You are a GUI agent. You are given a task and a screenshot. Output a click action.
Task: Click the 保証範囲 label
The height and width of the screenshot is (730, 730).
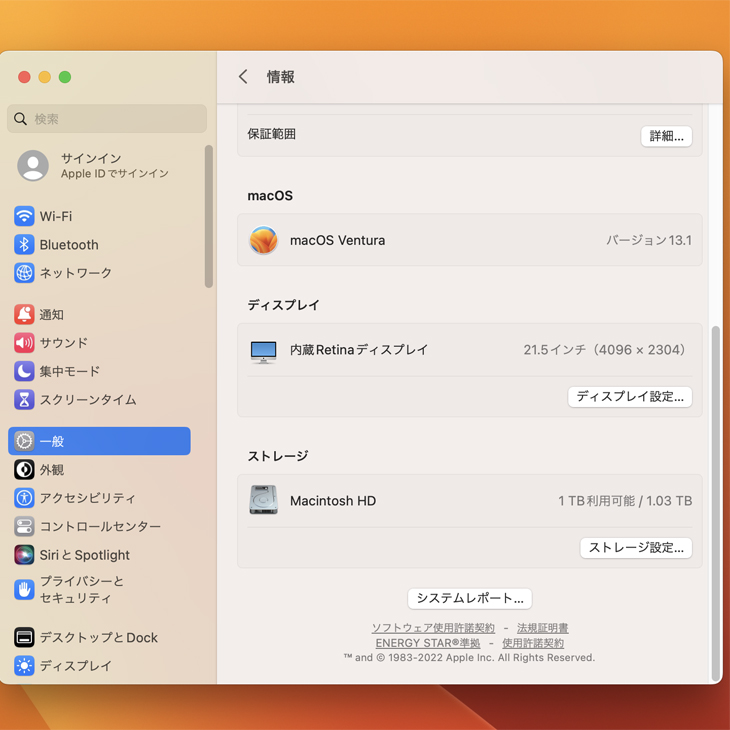coord(271,134)
